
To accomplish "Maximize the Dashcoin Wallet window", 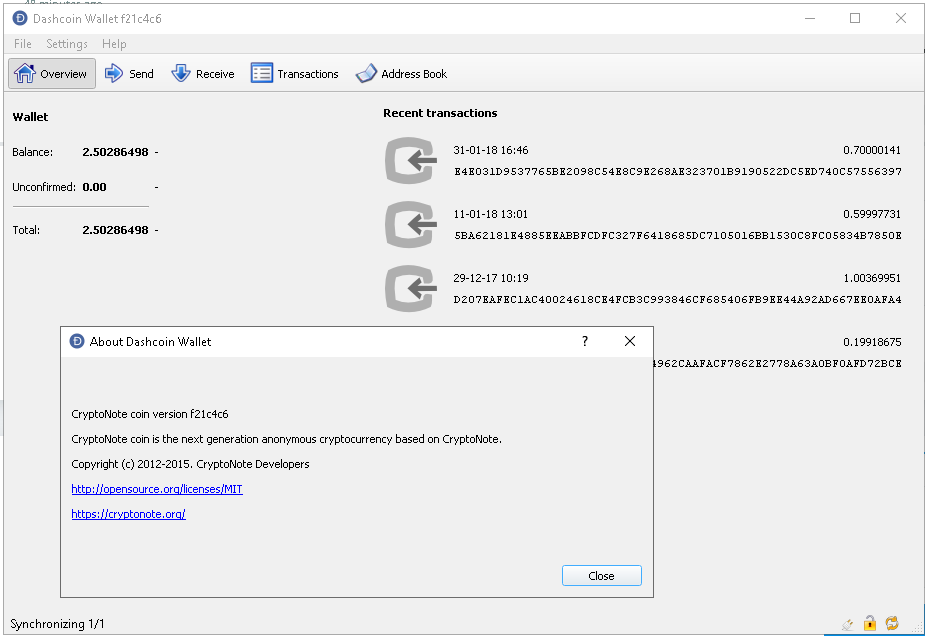I will tap(855, 18).
